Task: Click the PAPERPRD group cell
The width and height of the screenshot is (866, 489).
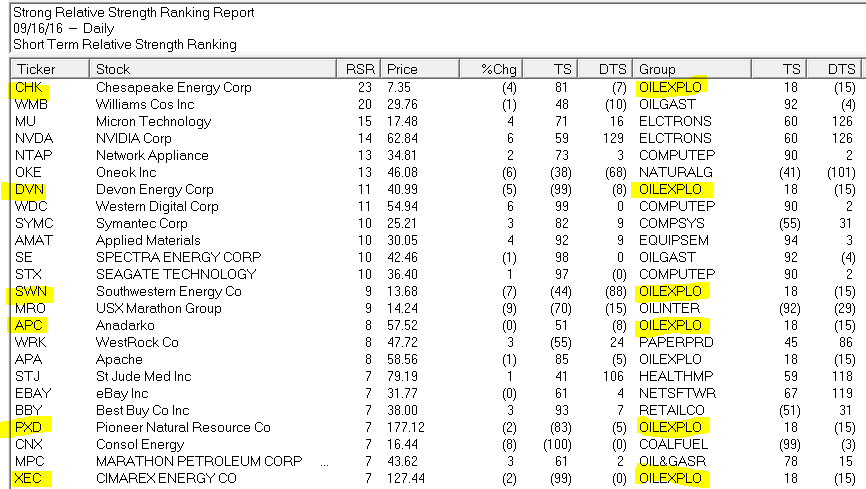Action: (676, 343)
